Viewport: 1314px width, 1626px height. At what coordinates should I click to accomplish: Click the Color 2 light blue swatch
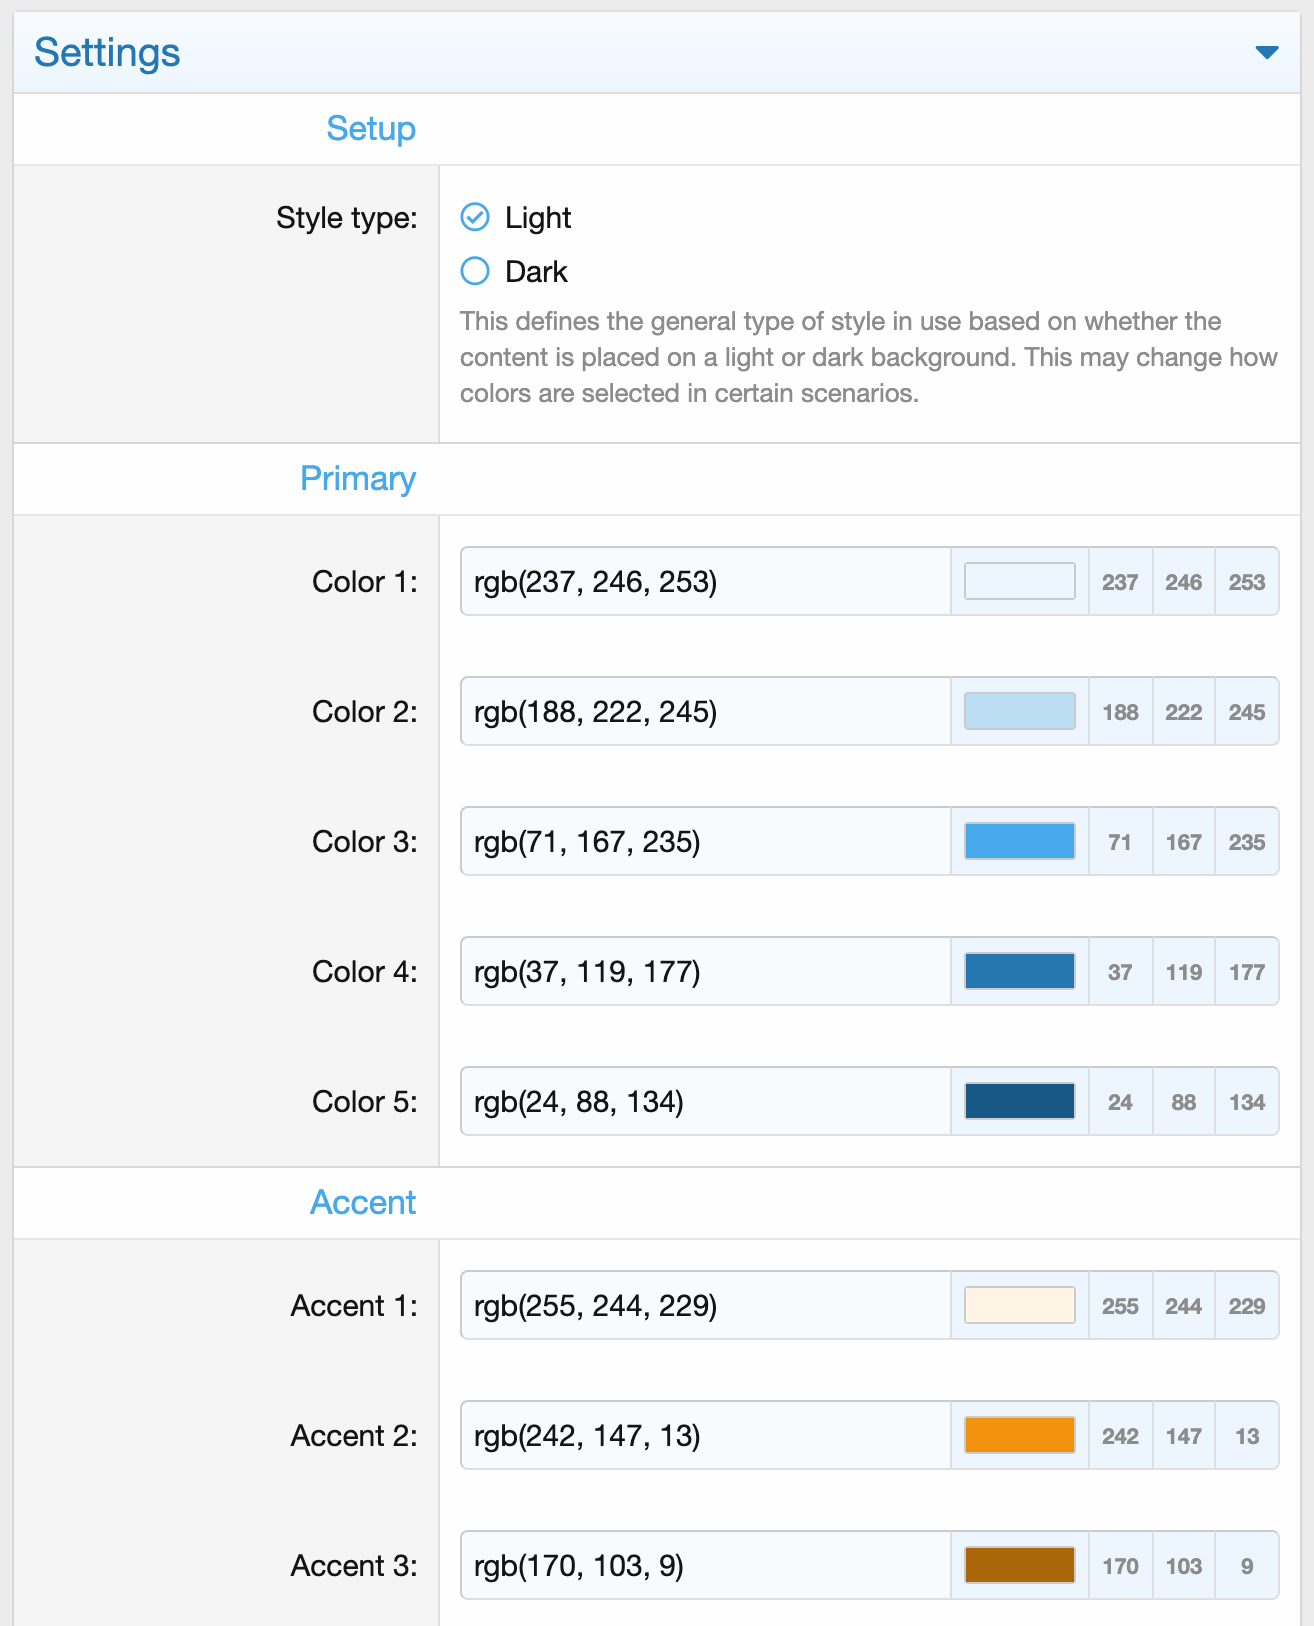click(x=1019, y=712)
